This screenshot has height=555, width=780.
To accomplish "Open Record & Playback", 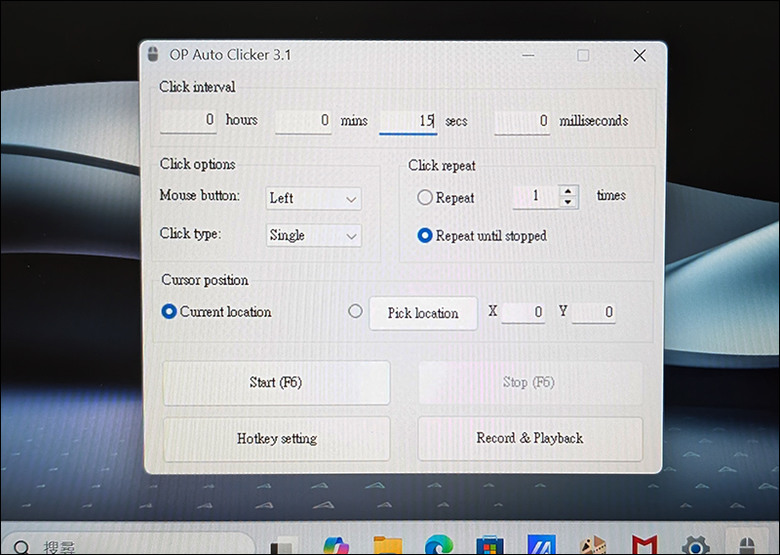I will coord(530,439).
